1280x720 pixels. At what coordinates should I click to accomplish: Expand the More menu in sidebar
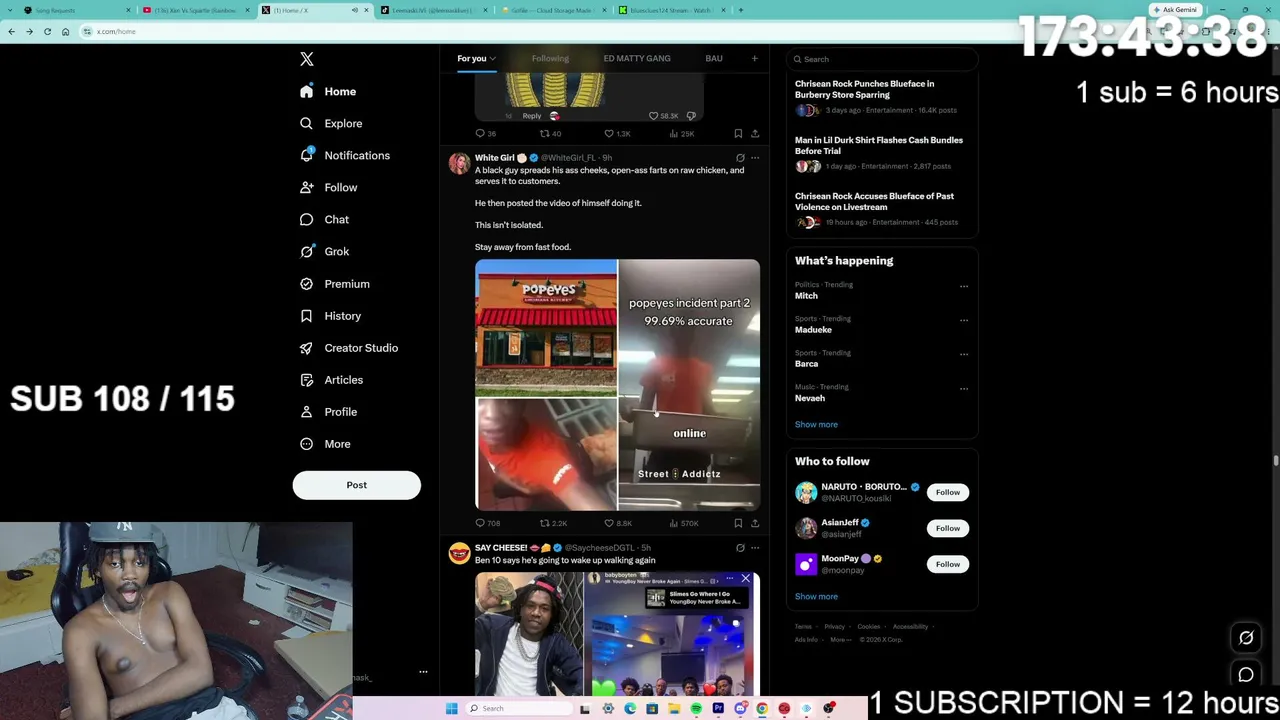tap(325, 443)
